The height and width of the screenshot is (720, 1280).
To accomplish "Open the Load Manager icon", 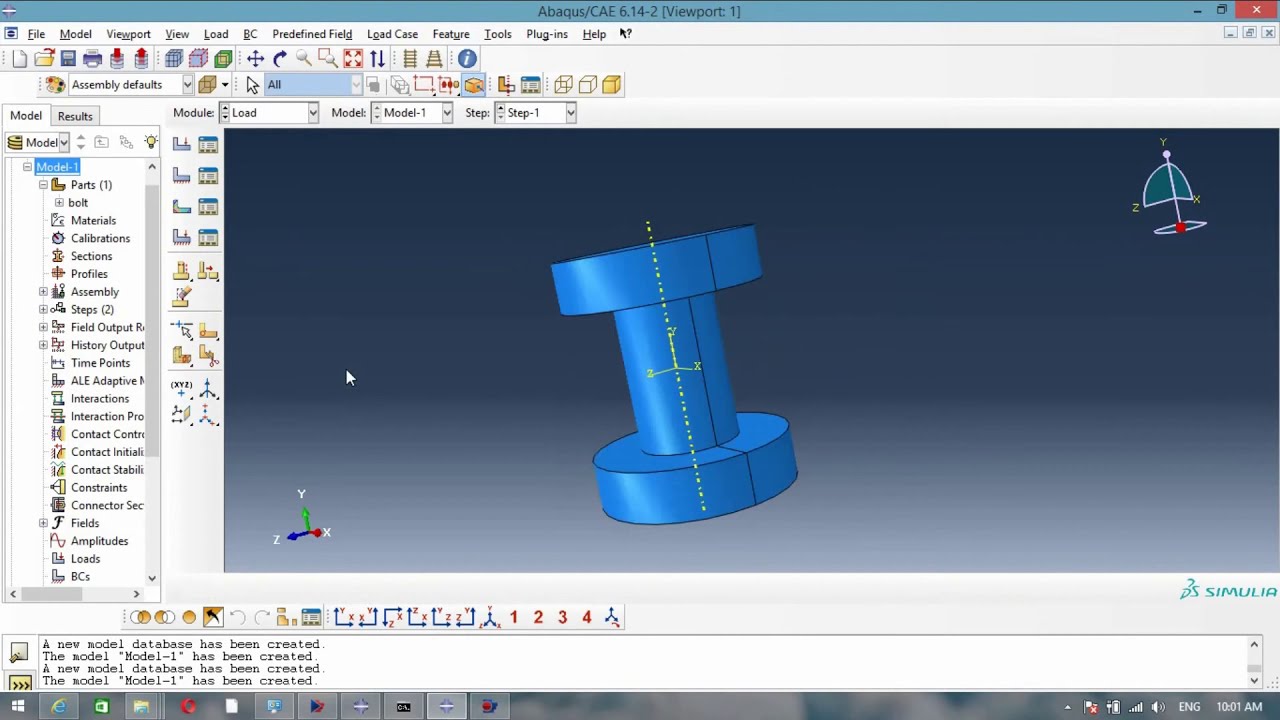I will (208, 144).
